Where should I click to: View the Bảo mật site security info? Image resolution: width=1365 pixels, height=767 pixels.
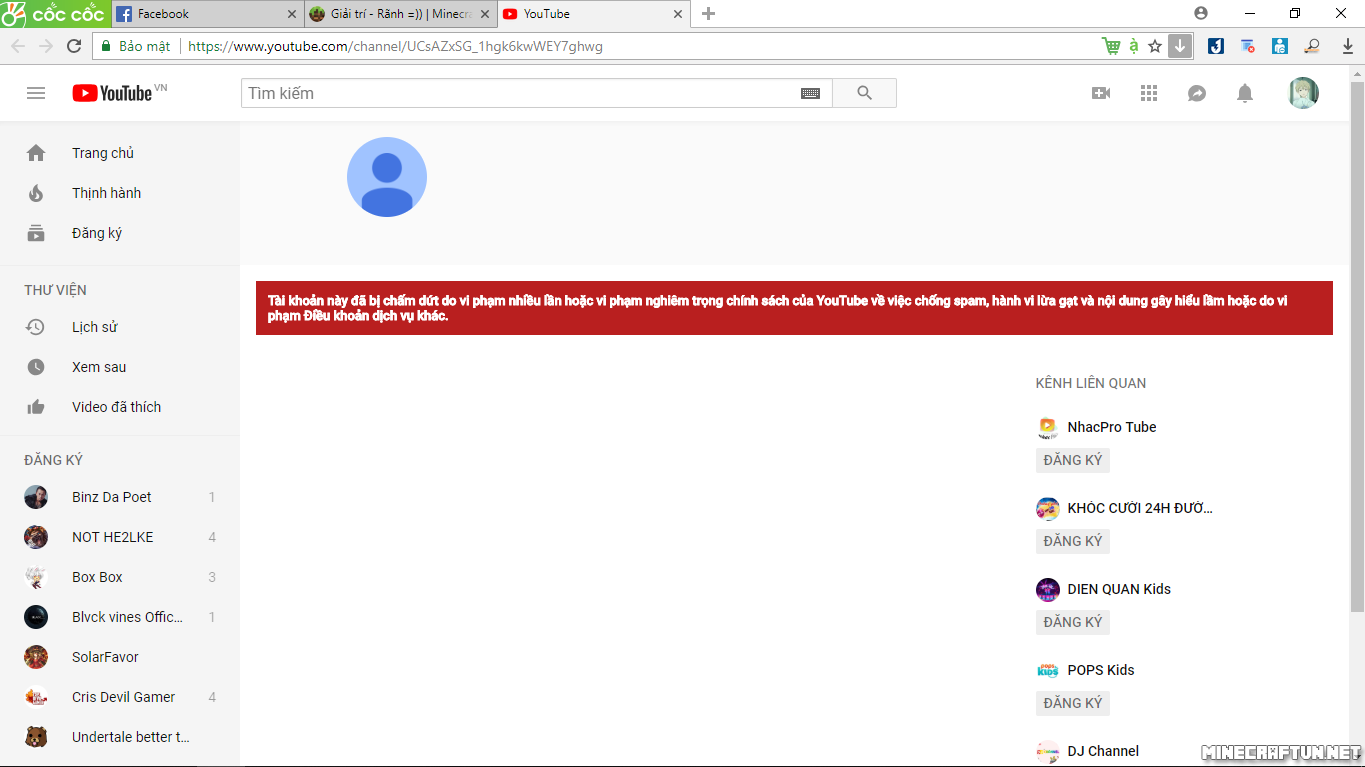click(136, 46)
